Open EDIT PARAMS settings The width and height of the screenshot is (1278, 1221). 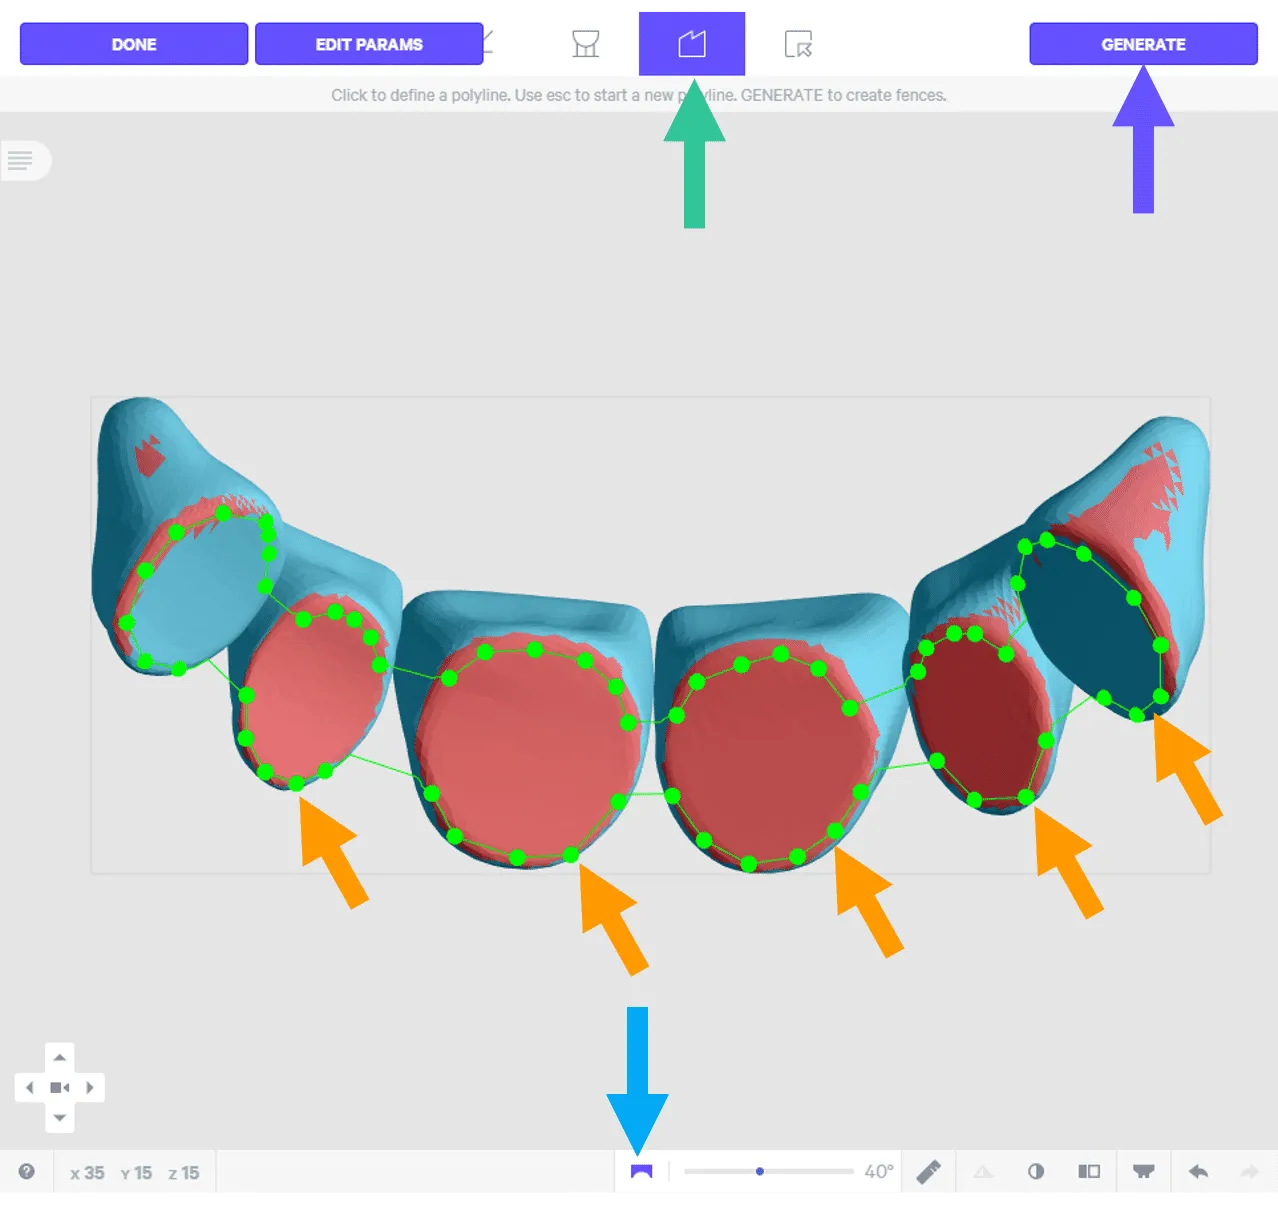pyautogui.click(x=369, y=44)
